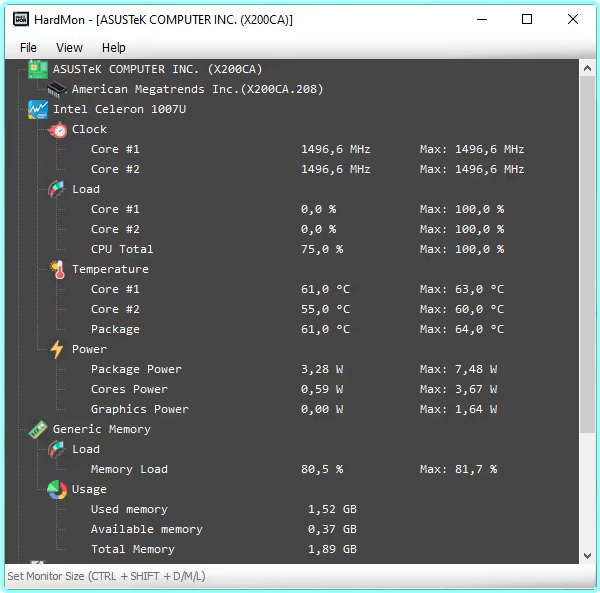Click the Max: 64,0 °C package value
600x593 pixels.
462,329
